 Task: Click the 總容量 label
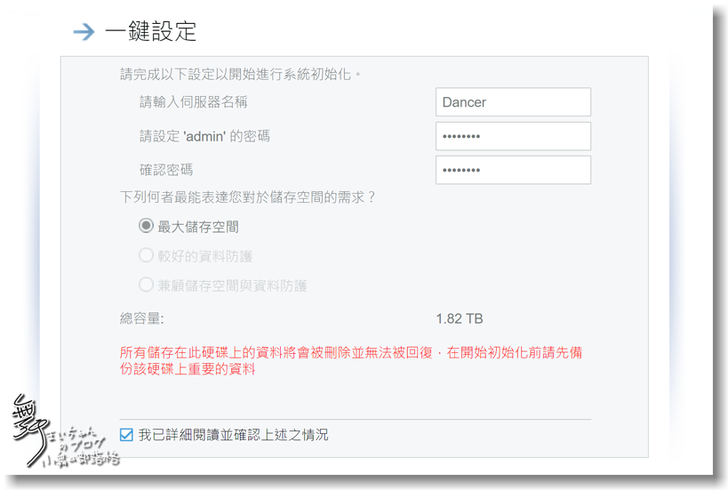(x=142, y=319)
